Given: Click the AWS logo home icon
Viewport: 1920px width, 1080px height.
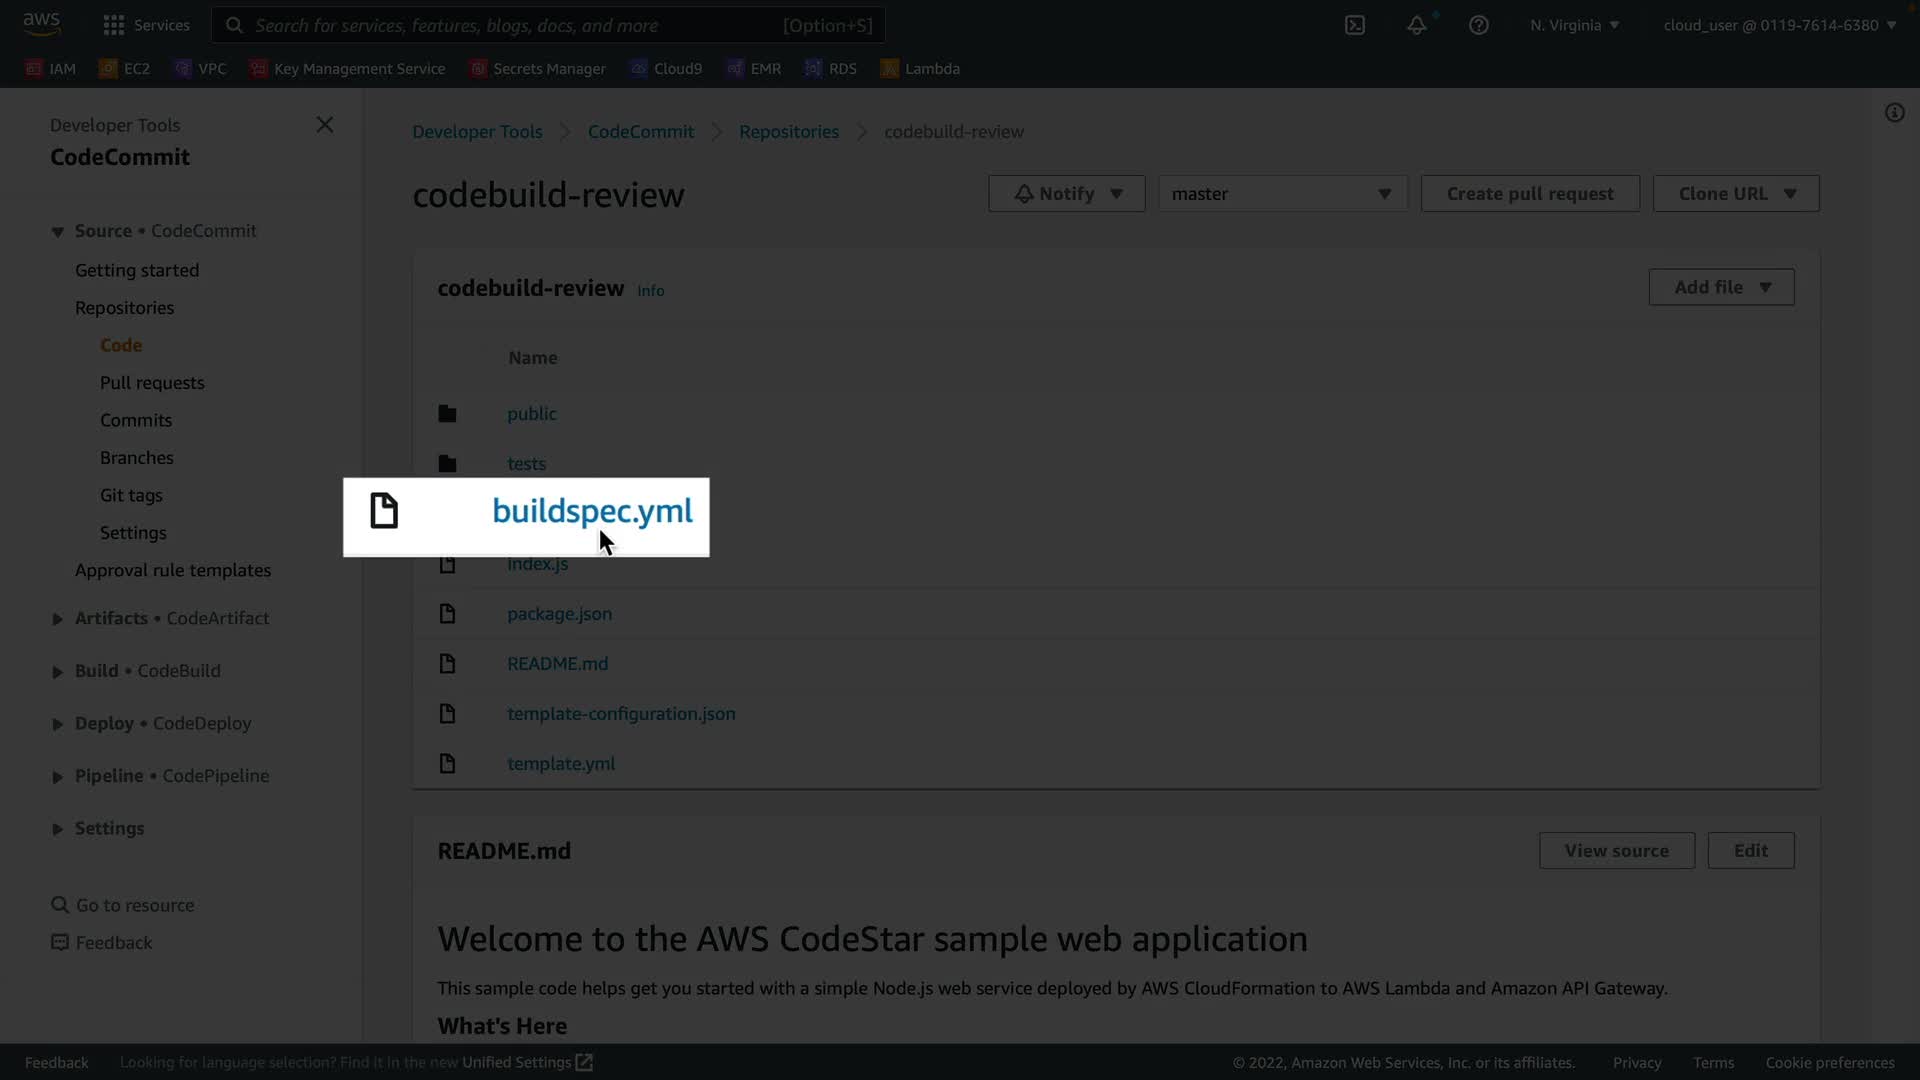Looking at the screenshot, I should (x=41, y=24).
